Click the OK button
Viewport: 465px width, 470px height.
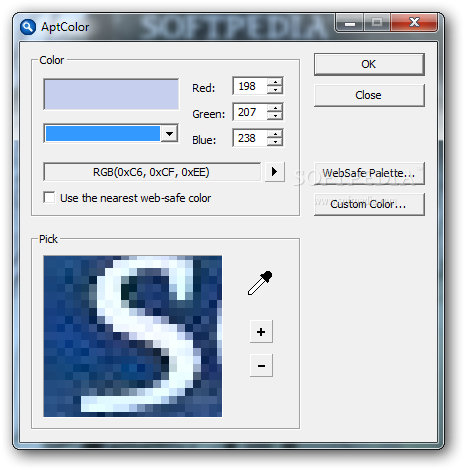tap(369, 64)
